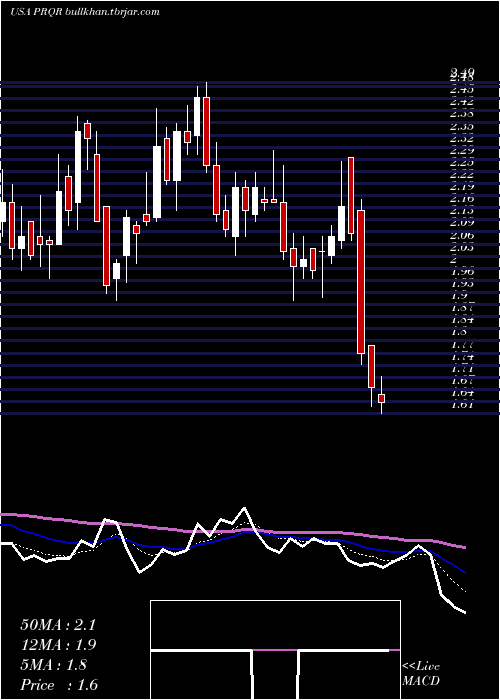Screen dimensions: 500x700
Task: Click the Price : 1.6 value
Action: [x=59, y=685]
